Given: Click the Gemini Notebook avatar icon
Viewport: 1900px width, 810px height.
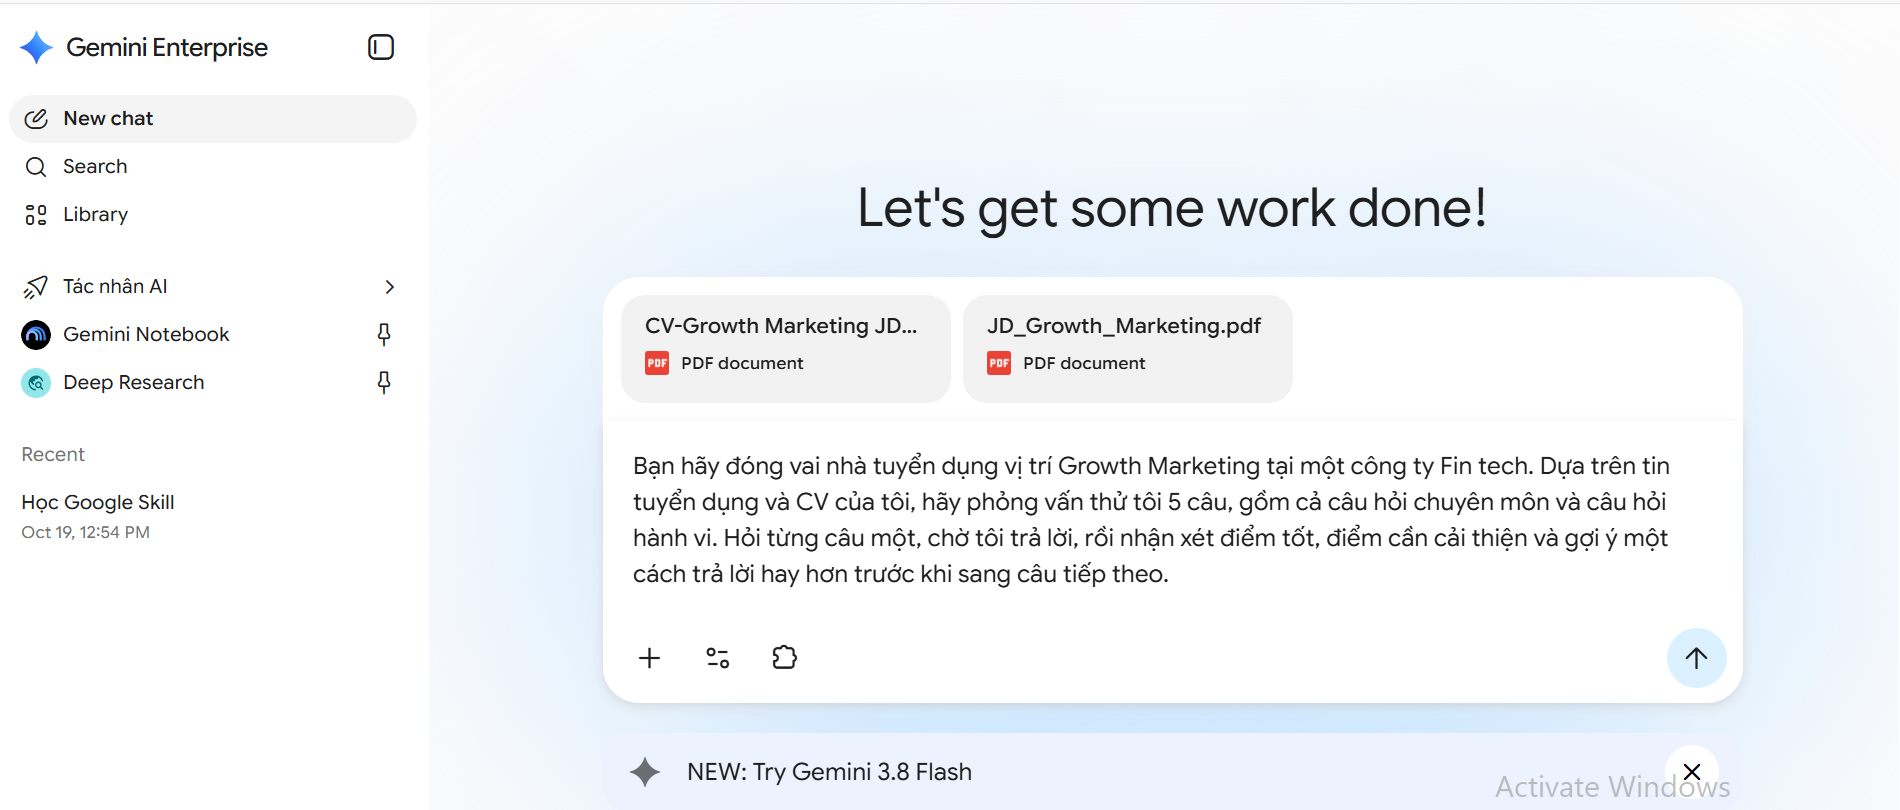Looking at the screenshot, I should 36,335.
